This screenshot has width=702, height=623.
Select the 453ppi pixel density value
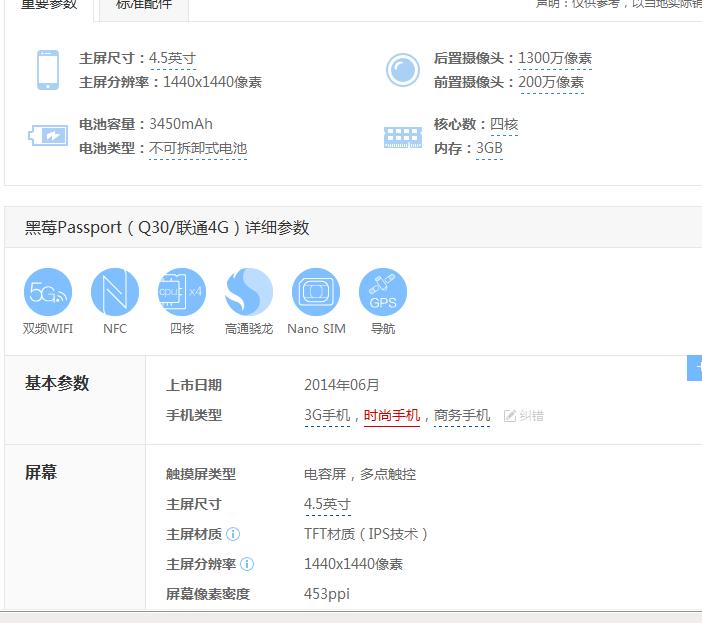(327, 594)
